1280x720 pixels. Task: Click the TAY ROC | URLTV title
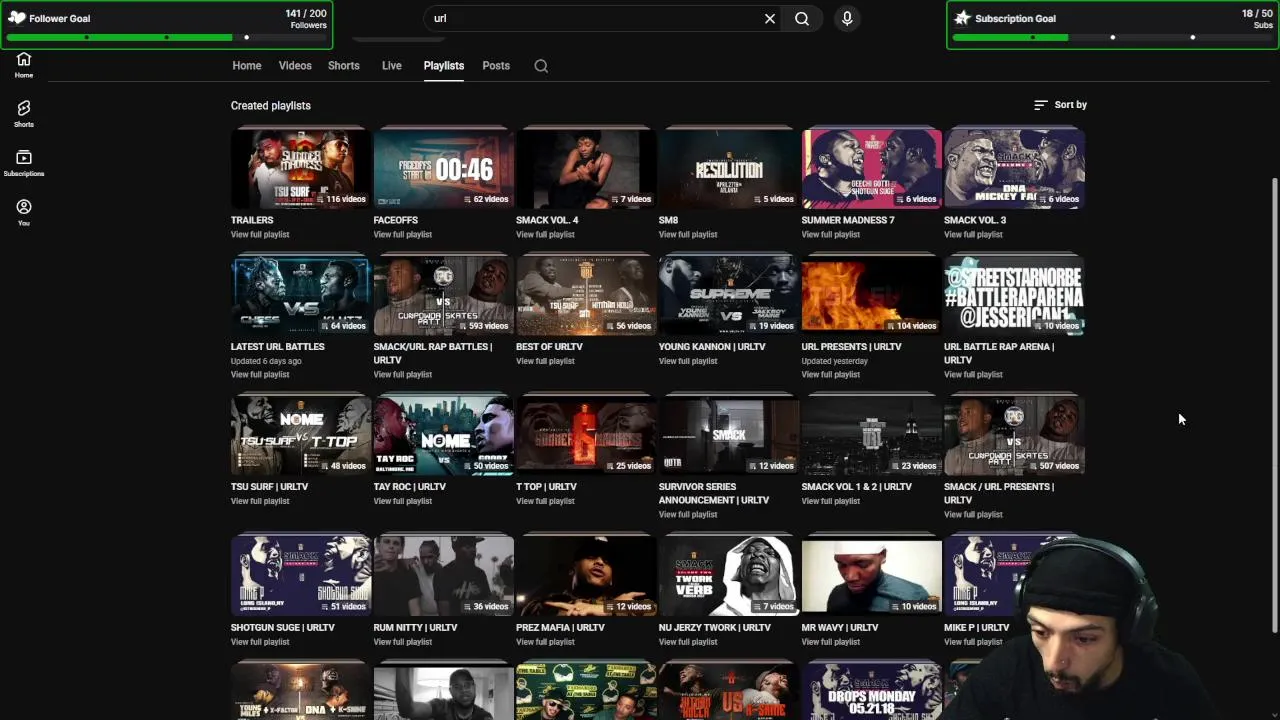[x=410, y=487]
